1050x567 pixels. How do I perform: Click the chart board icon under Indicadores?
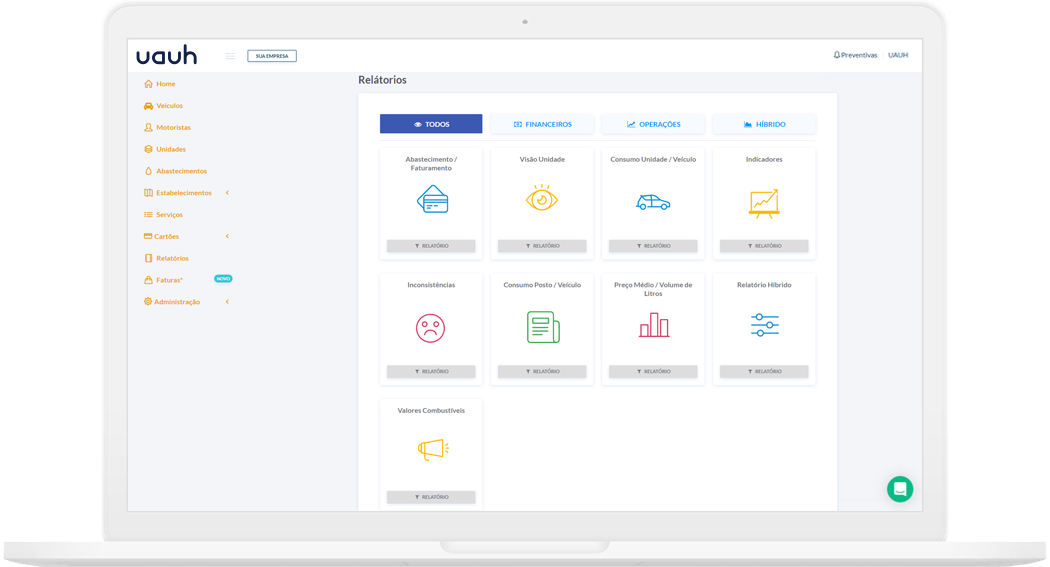pyautogui.click(x=764, y=203)
